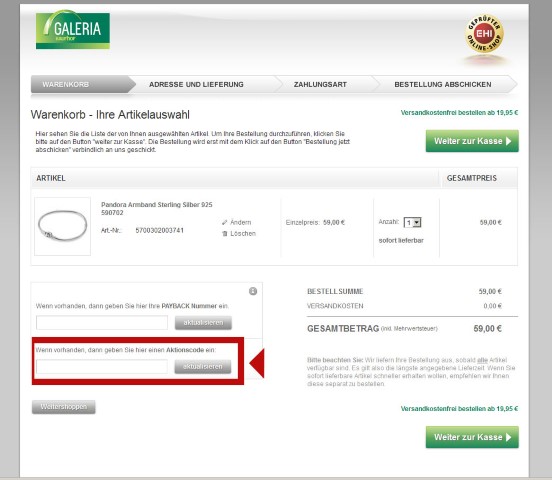
Task: Go to the Adresse und Lieferung step
Action: [x=196, y=85]
